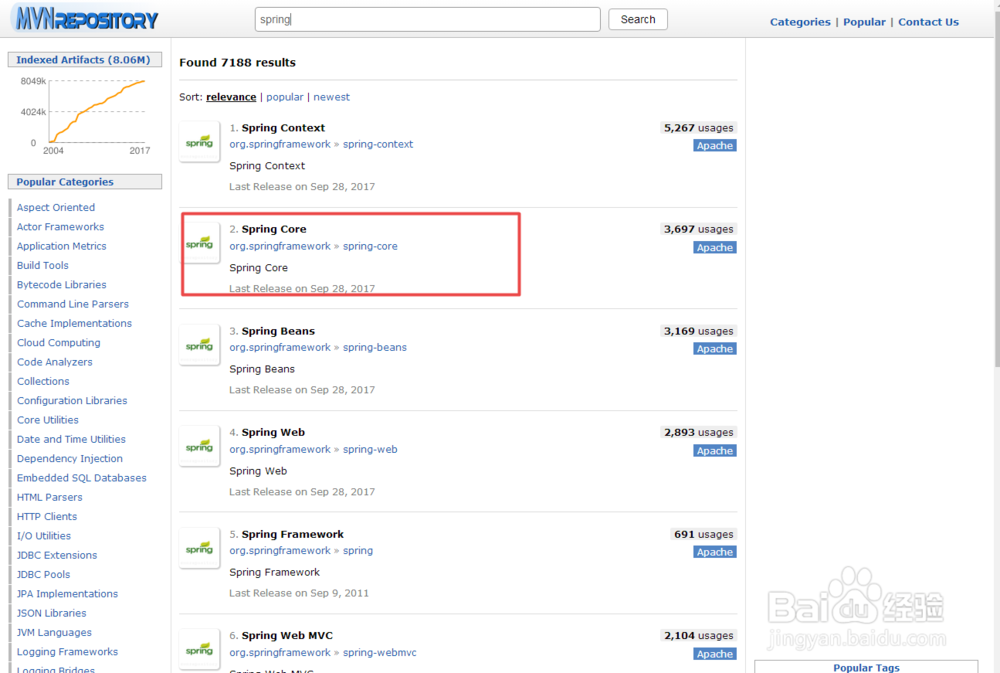Click 2,104 usages for Spring Web MVC

[x=698, y=635]
